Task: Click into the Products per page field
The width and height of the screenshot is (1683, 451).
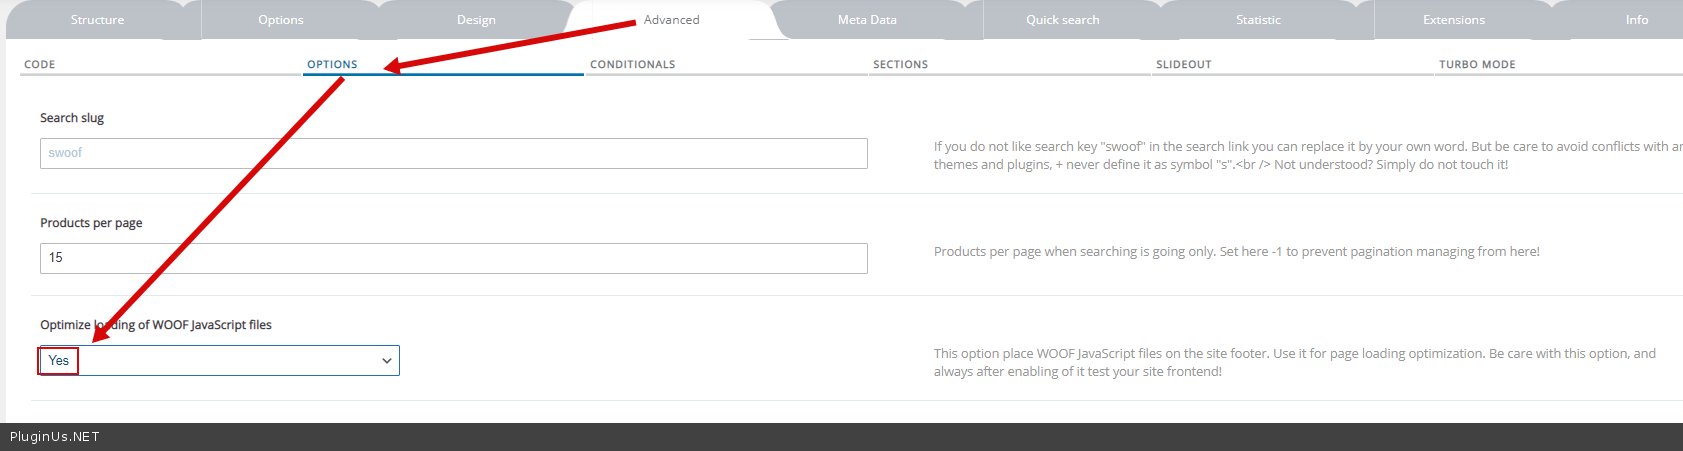Action: click(453, 258)
